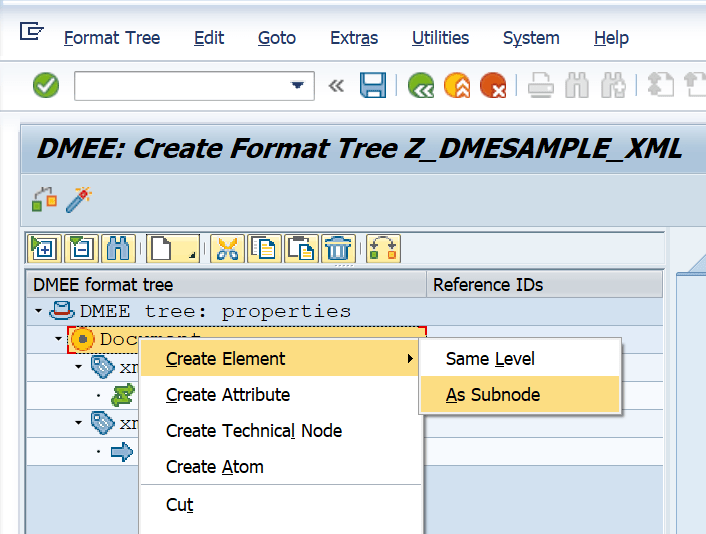Collapse the first xml attribute tag node

tap(79, 367)
